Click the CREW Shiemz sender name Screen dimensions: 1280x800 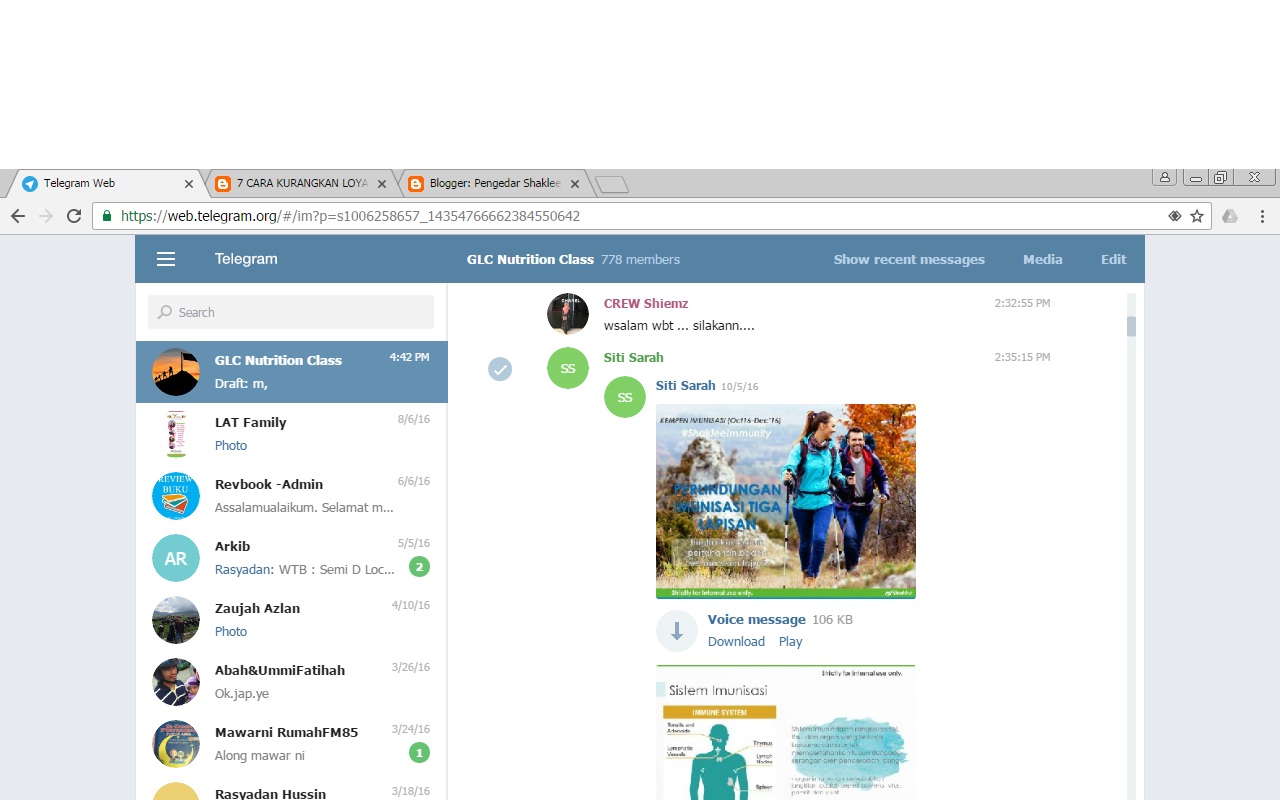(x=646, y=303)
